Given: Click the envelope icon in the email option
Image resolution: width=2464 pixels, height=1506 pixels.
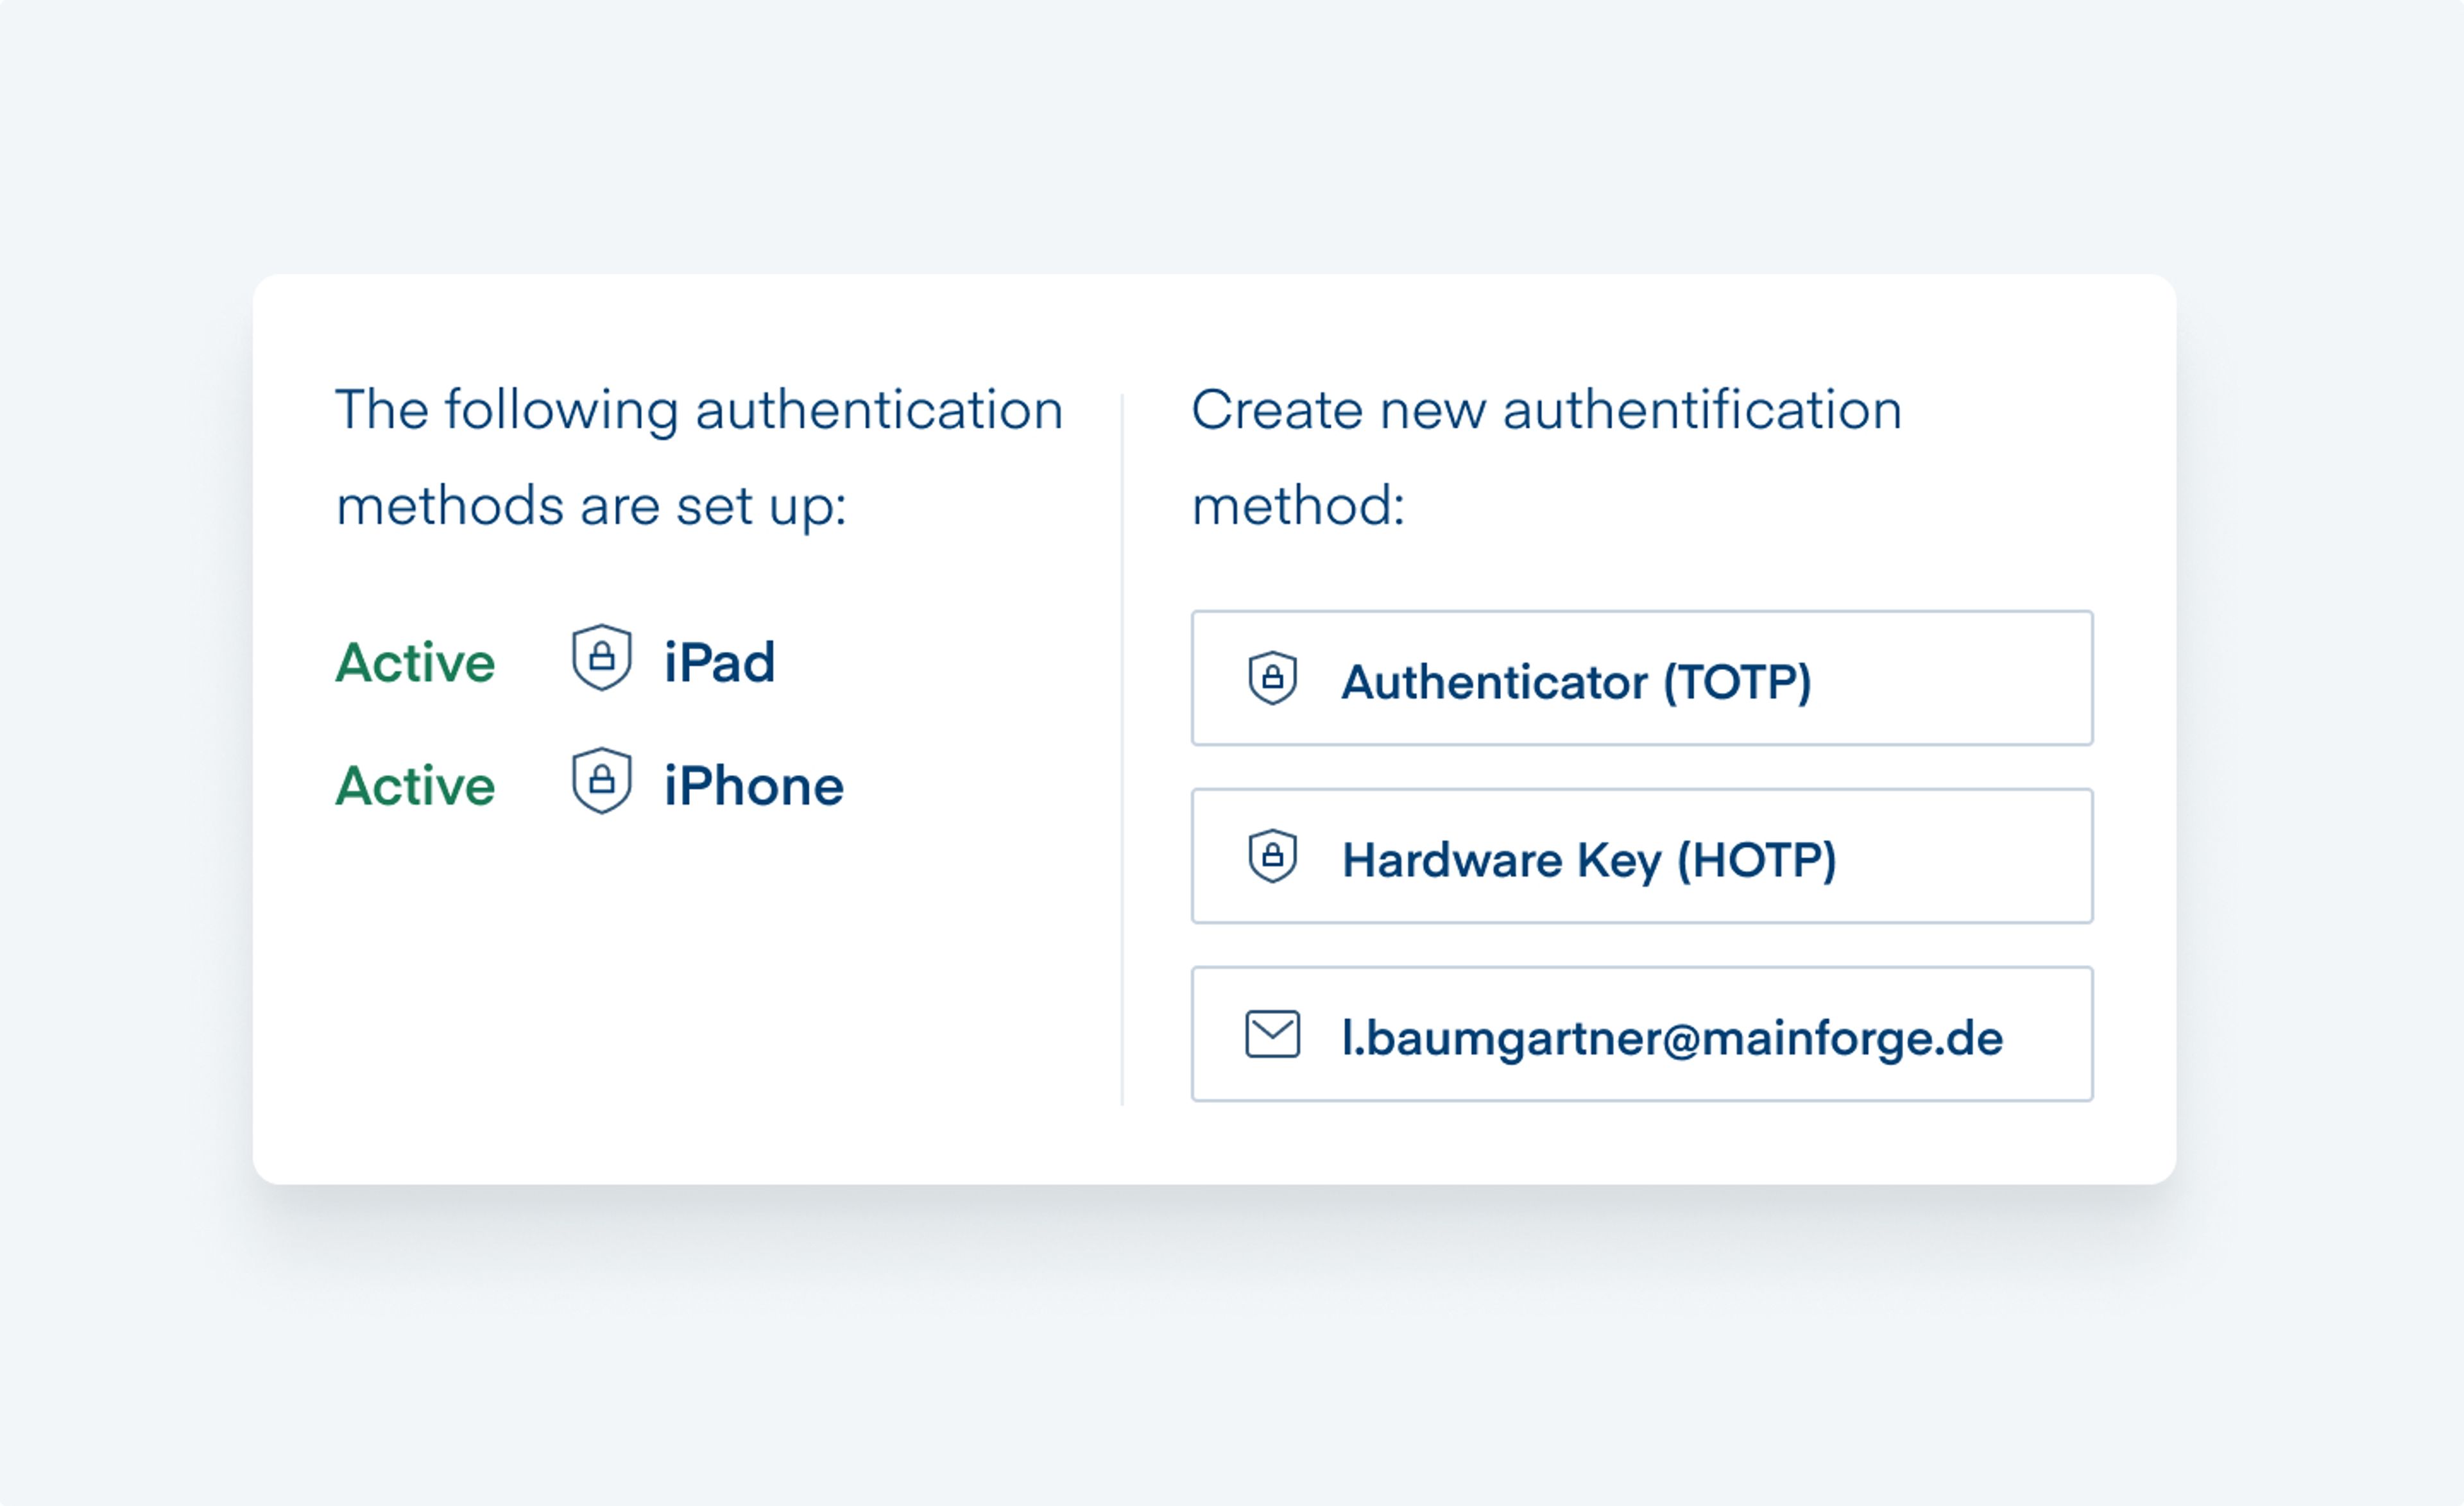Looking at the screenshot, I should [x=1272, y=1035].
